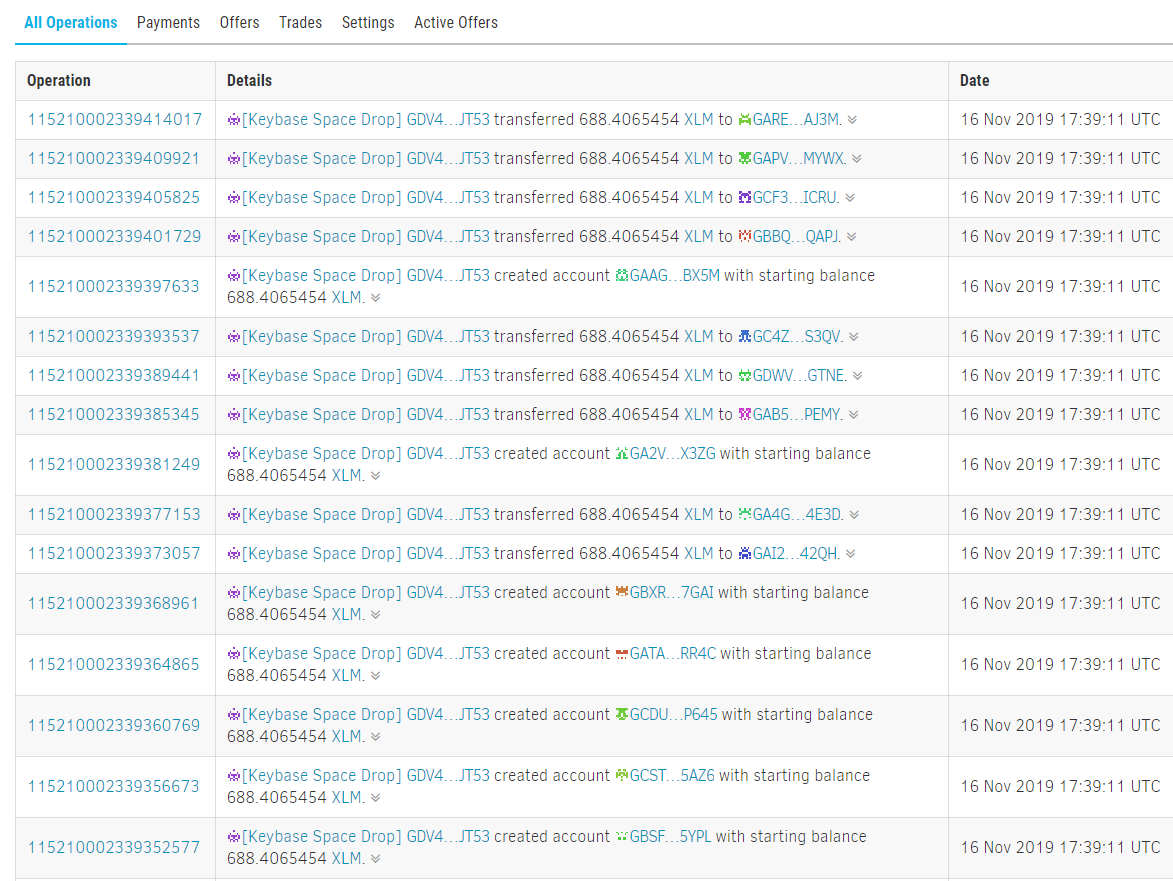The height and width of the screenshot is (881, 1173).
Task: Click the GDWV…GTNE account identicon
Action: (x=744, y=375)
